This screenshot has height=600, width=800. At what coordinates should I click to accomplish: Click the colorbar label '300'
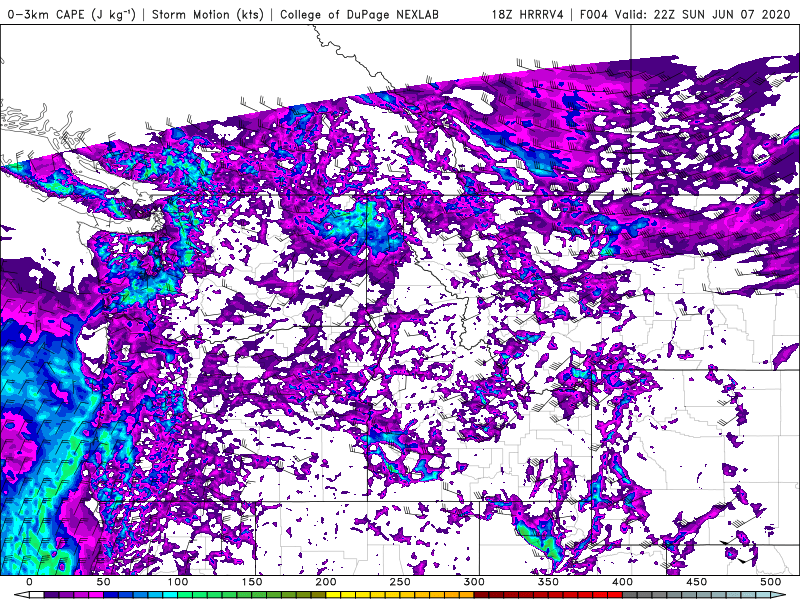coord(474,582)
